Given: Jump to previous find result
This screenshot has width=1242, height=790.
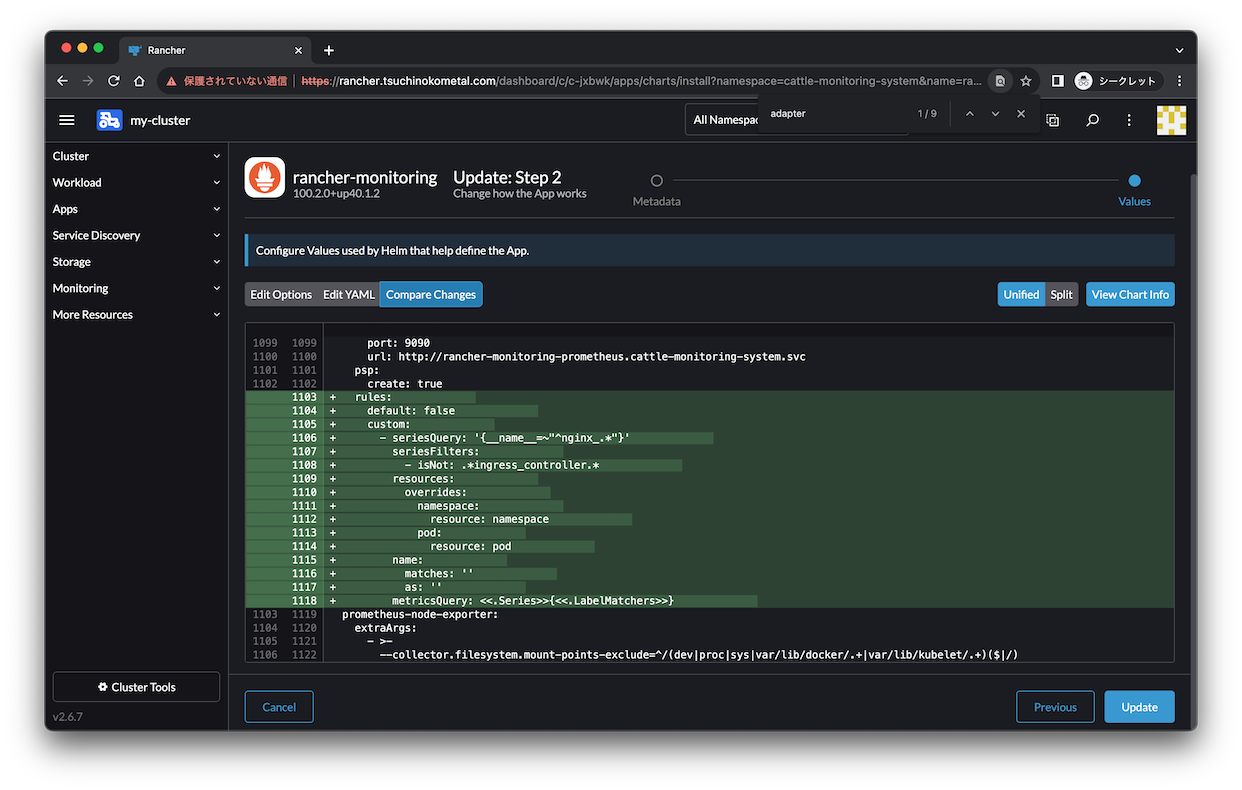Looking at the screenshot, I should tap(969, 114).
